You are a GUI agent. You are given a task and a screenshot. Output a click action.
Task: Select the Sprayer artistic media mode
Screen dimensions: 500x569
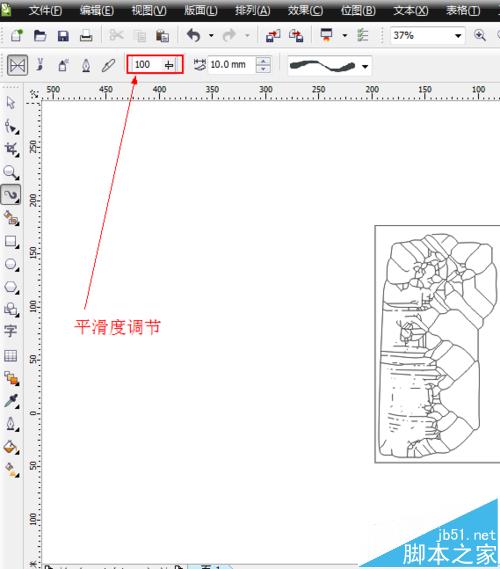click(x=63, y=65)
